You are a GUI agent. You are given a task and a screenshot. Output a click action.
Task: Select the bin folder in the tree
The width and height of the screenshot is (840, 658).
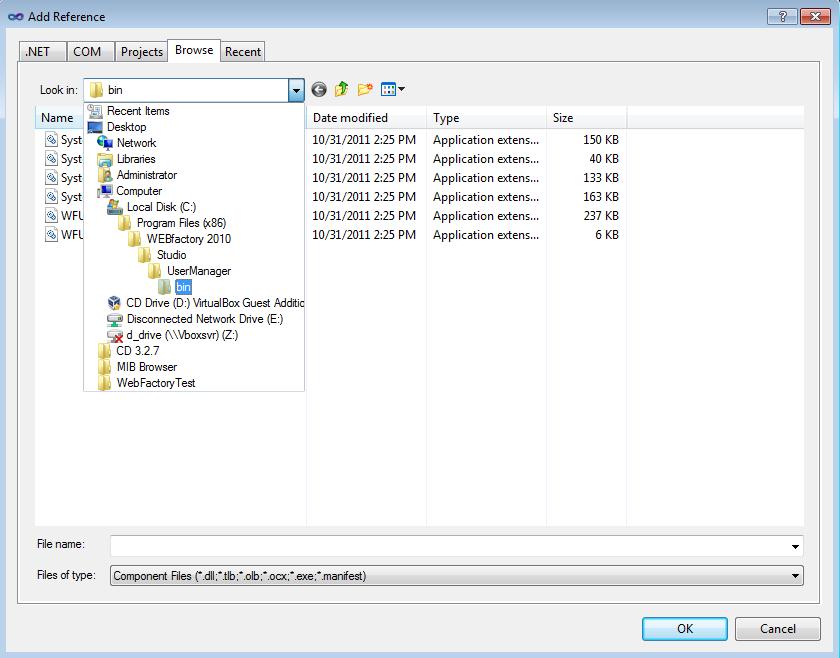pos(183,287)
